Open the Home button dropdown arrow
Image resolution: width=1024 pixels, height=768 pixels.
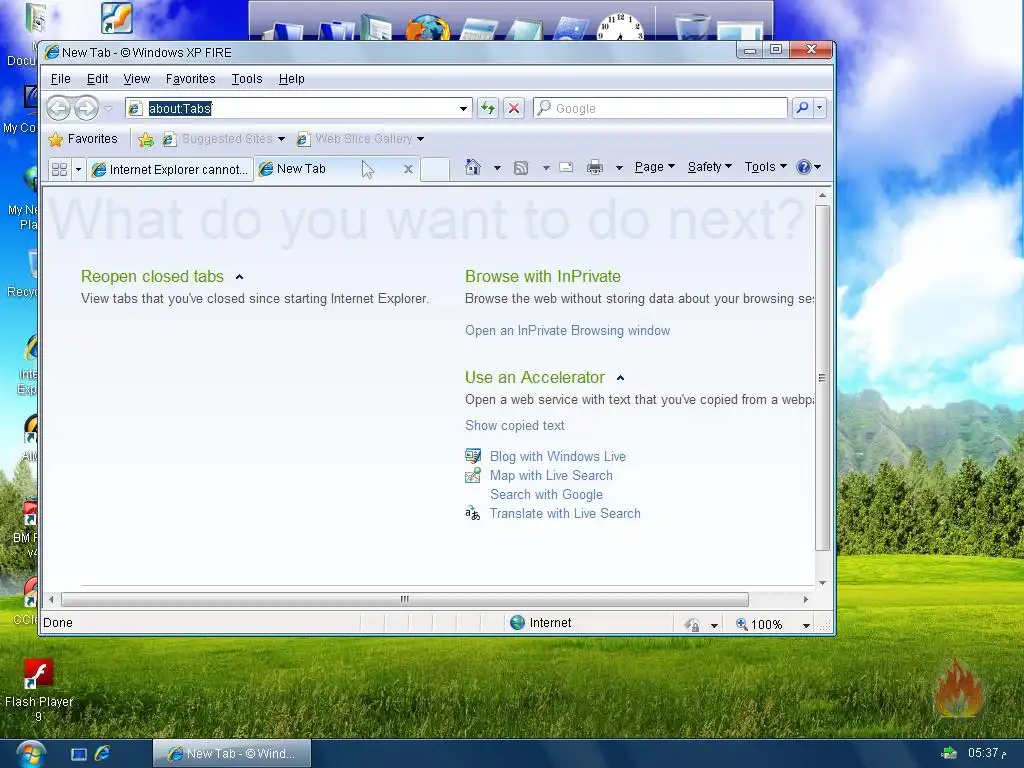pyautogui.click(x=497, y=168)
